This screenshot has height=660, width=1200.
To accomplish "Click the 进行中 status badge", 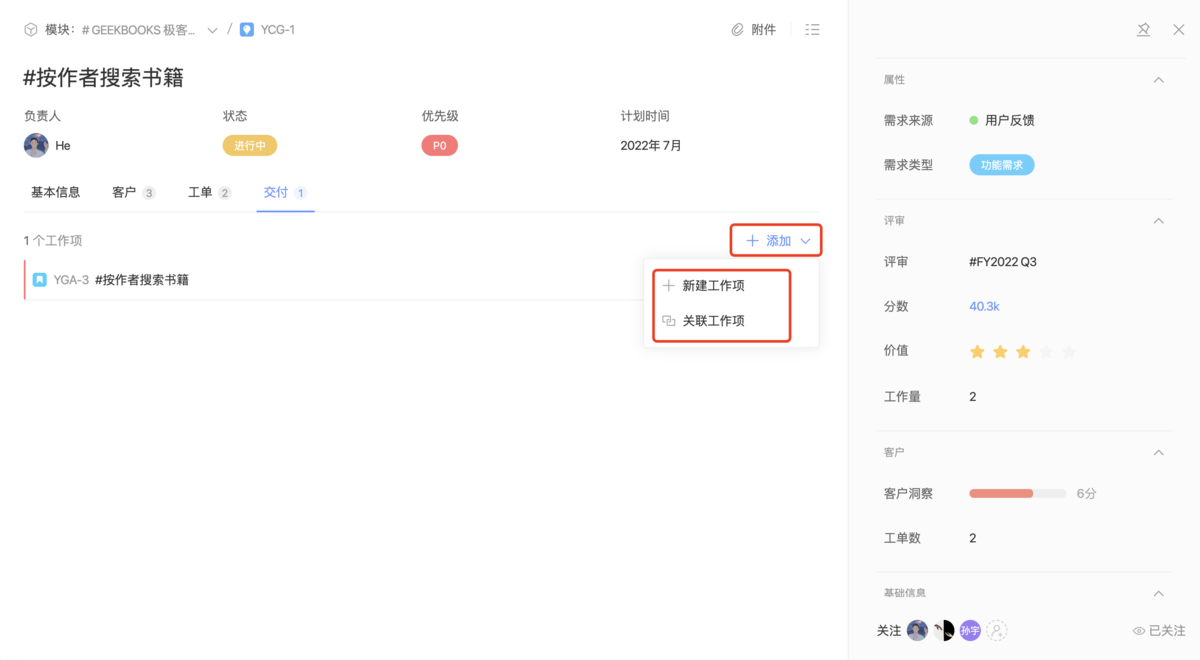I will tap(249, 145).
